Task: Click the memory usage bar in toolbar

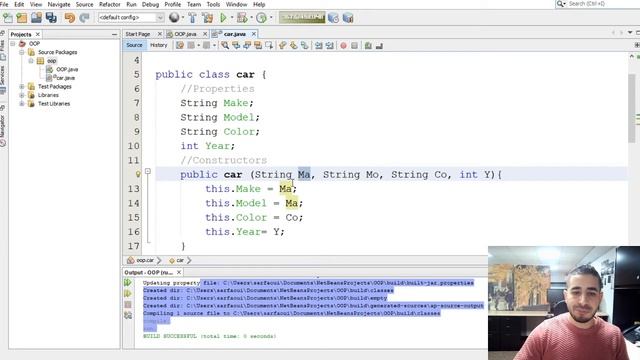Action: click(302, 18)
